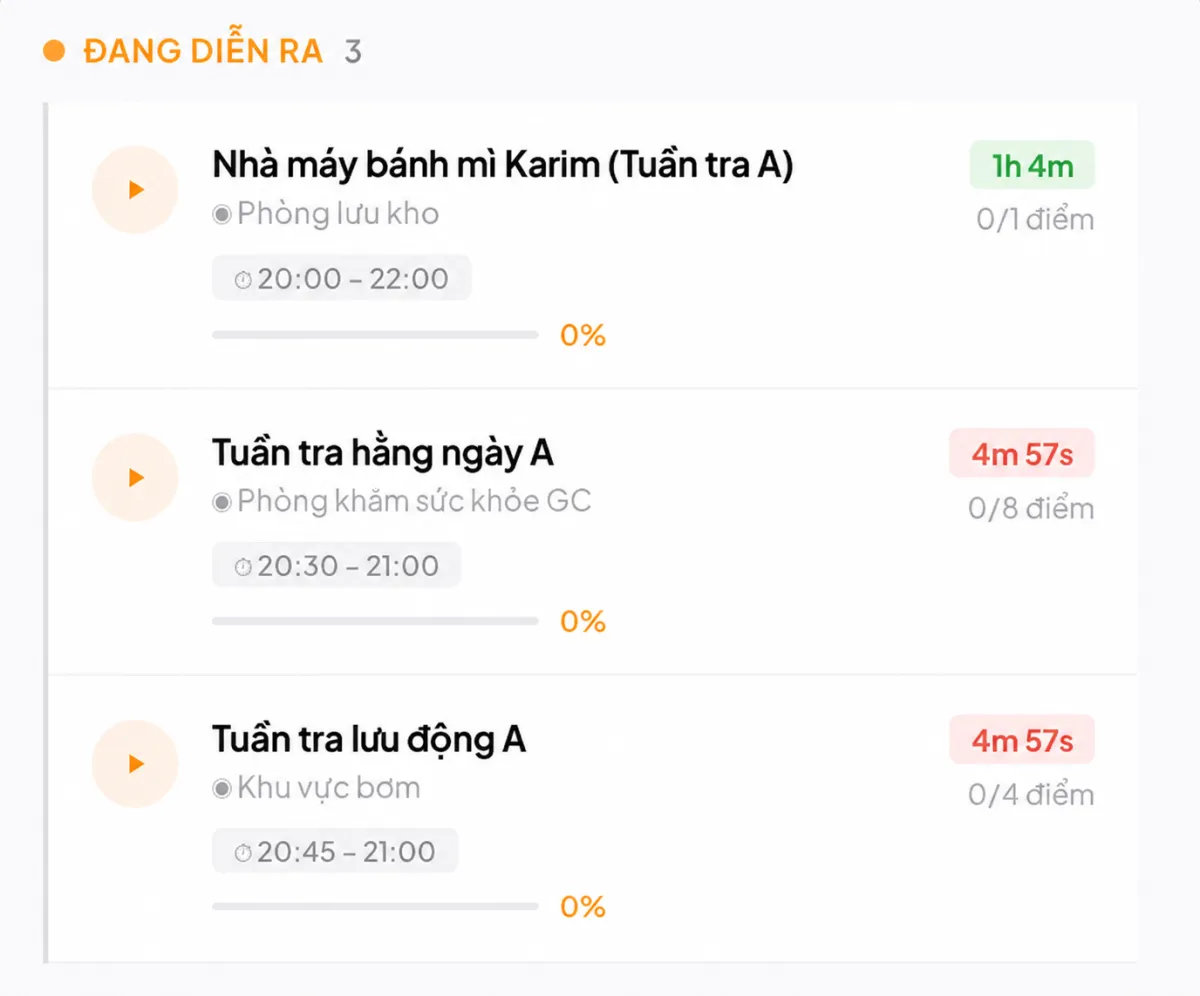Start the Tuần tra lưu động A patrol
This screenshot has width=1200, height=996.
135,764
